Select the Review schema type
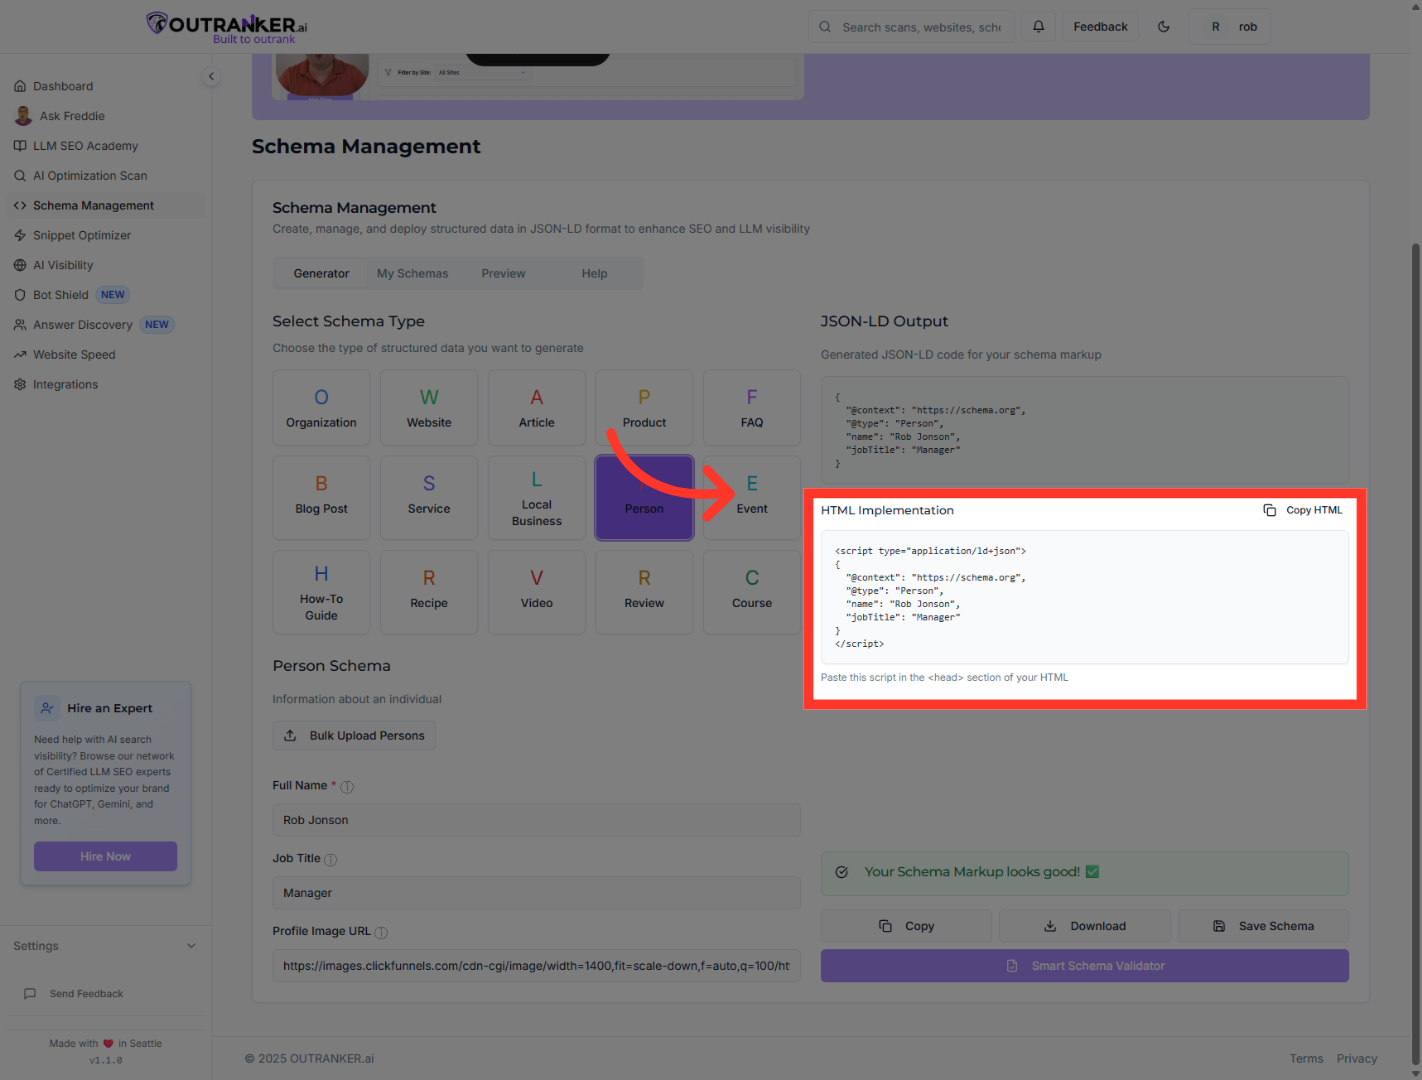Screen dimensions: 1422x1080 tap(644, 593)
